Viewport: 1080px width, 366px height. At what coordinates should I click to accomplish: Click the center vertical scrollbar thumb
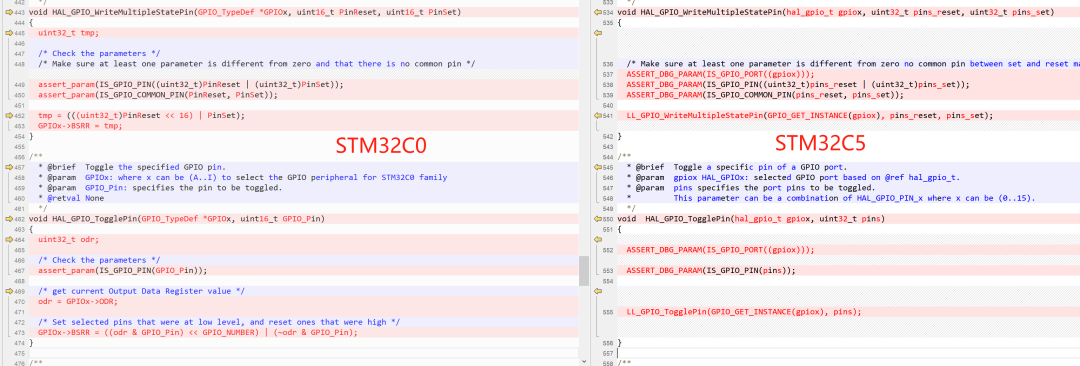pos(584,271)
